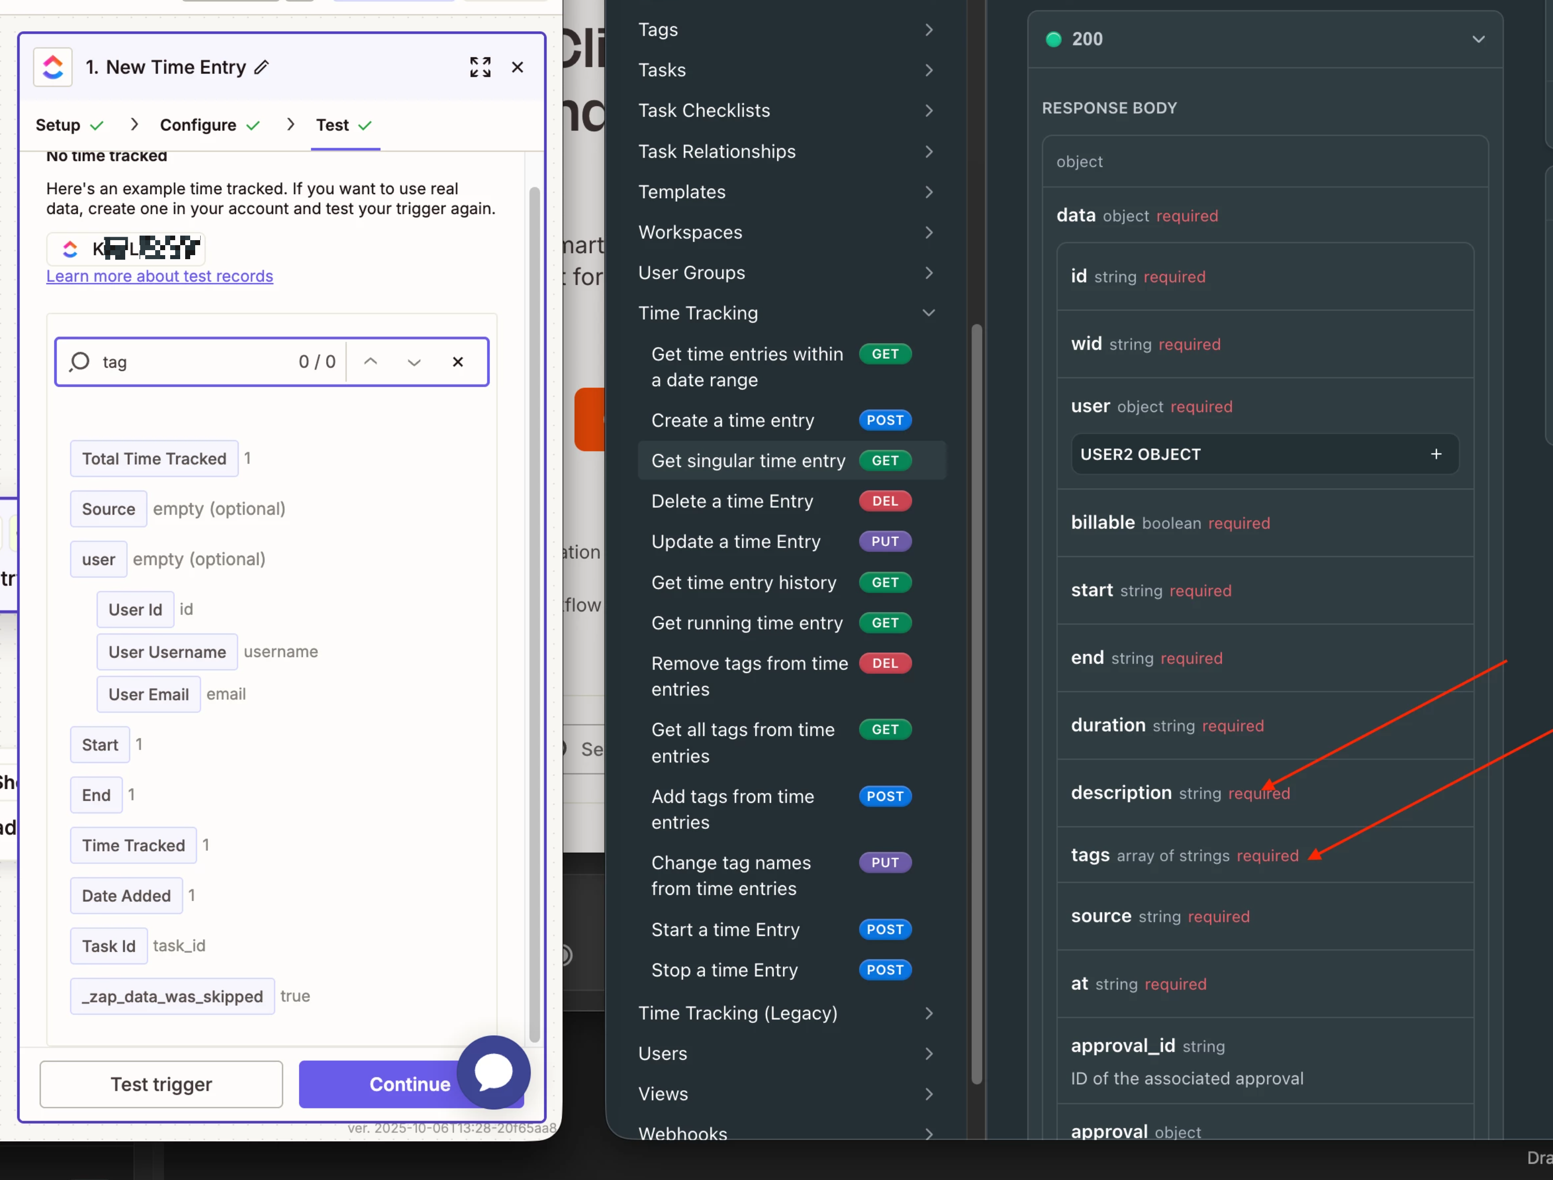Clear the tag search field
Viewport: 1553px width, 1180px height.
coord(458,362)
